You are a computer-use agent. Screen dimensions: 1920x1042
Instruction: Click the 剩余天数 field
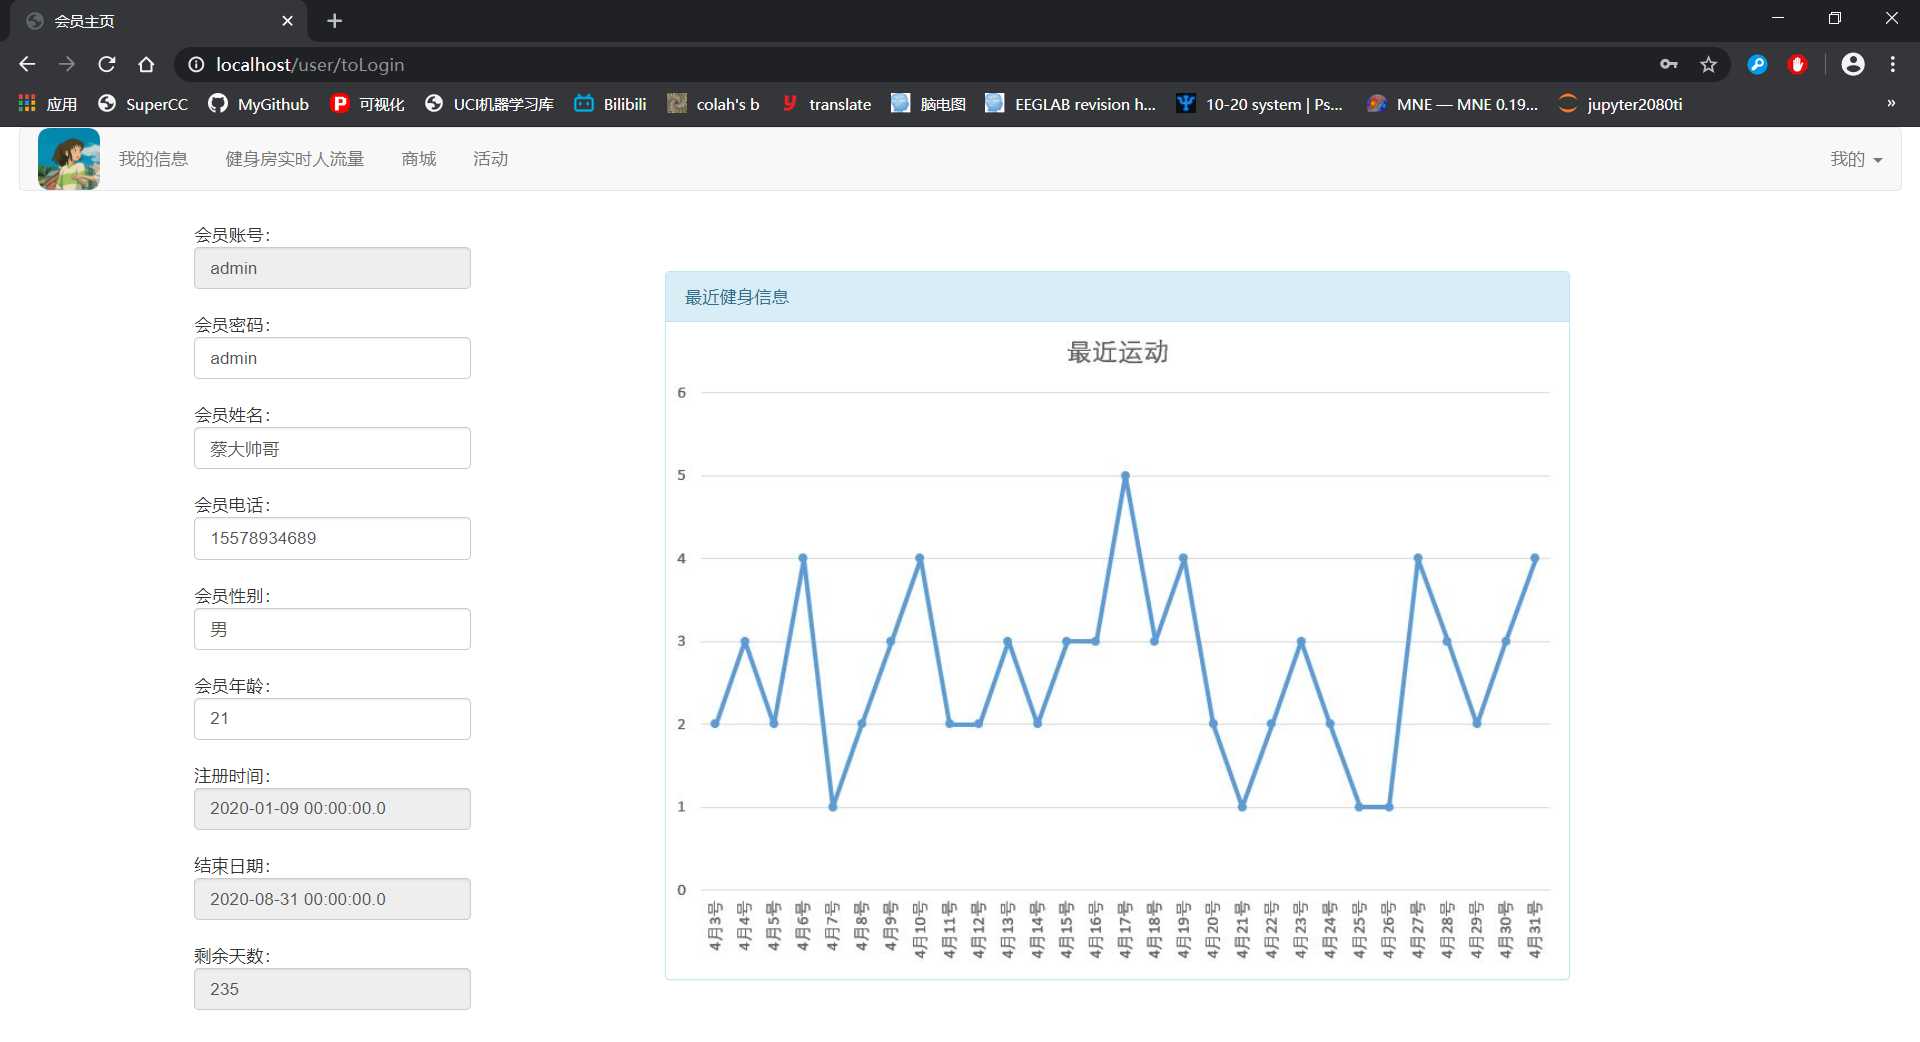coord(332,989)
